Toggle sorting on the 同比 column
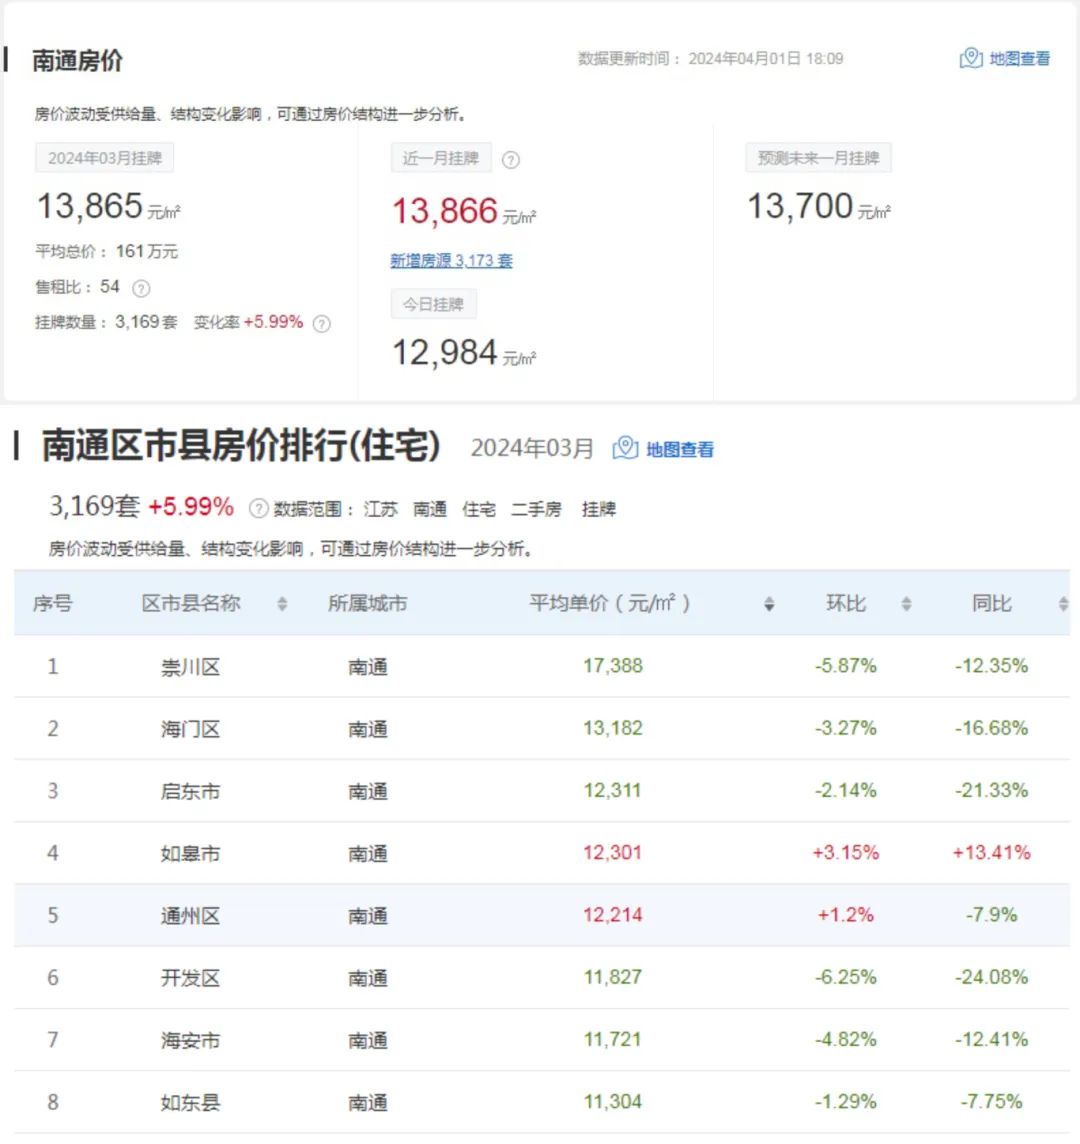 [1062, 603]
